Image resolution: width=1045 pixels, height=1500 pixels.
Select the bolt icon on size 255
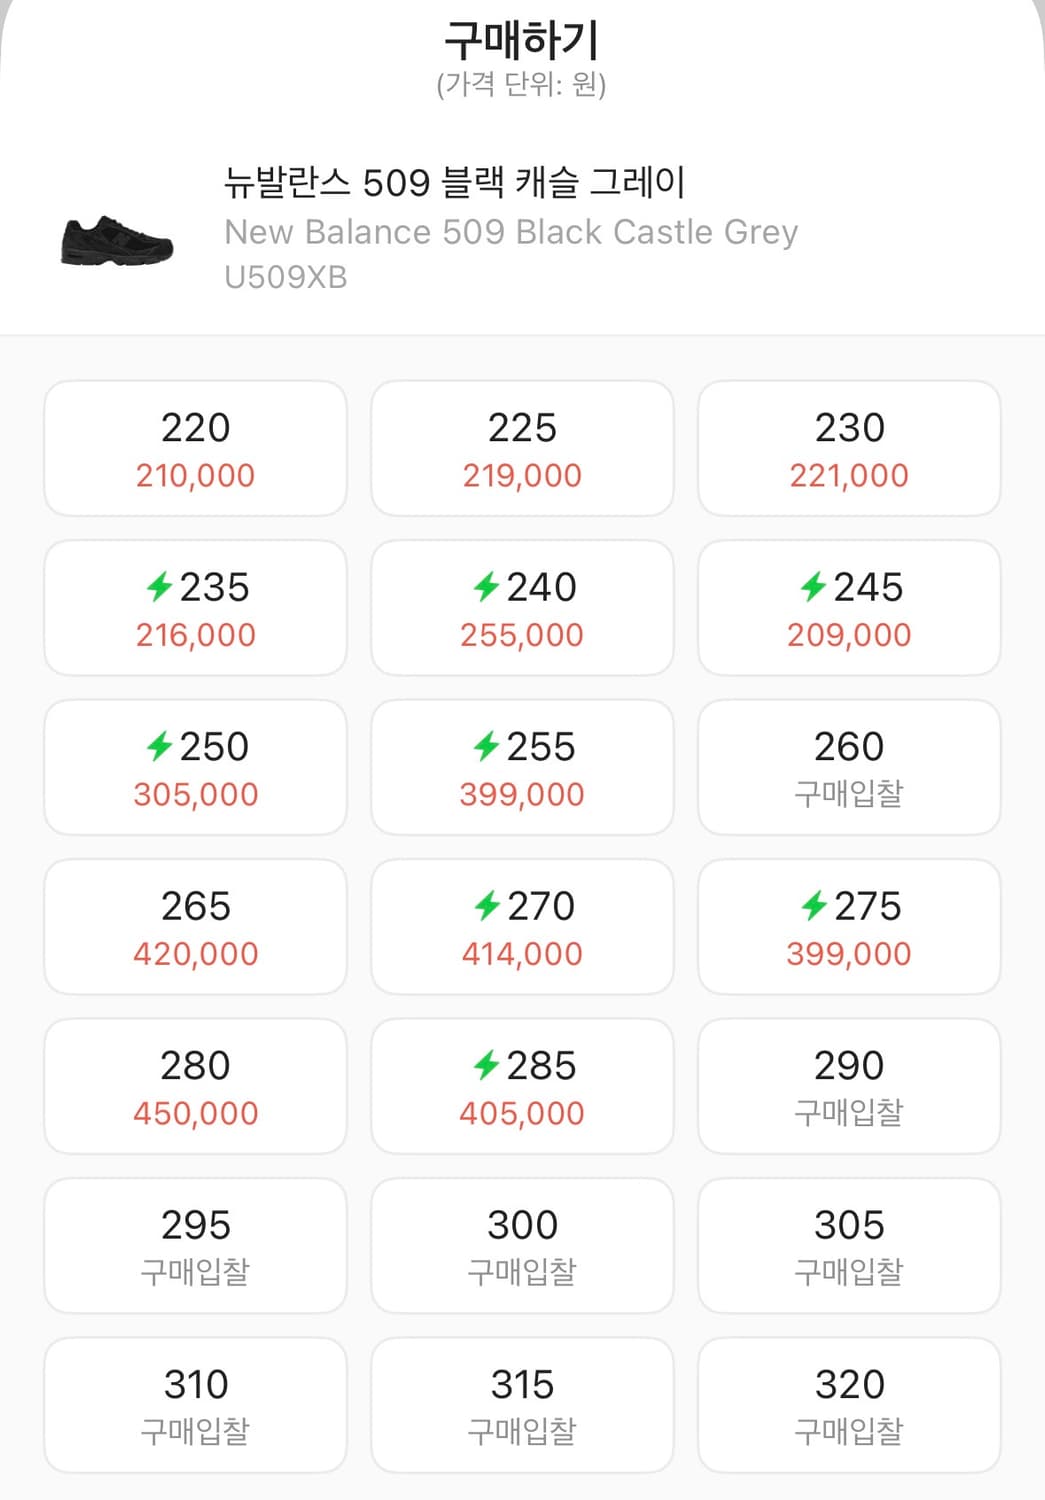tap(486, 746)
